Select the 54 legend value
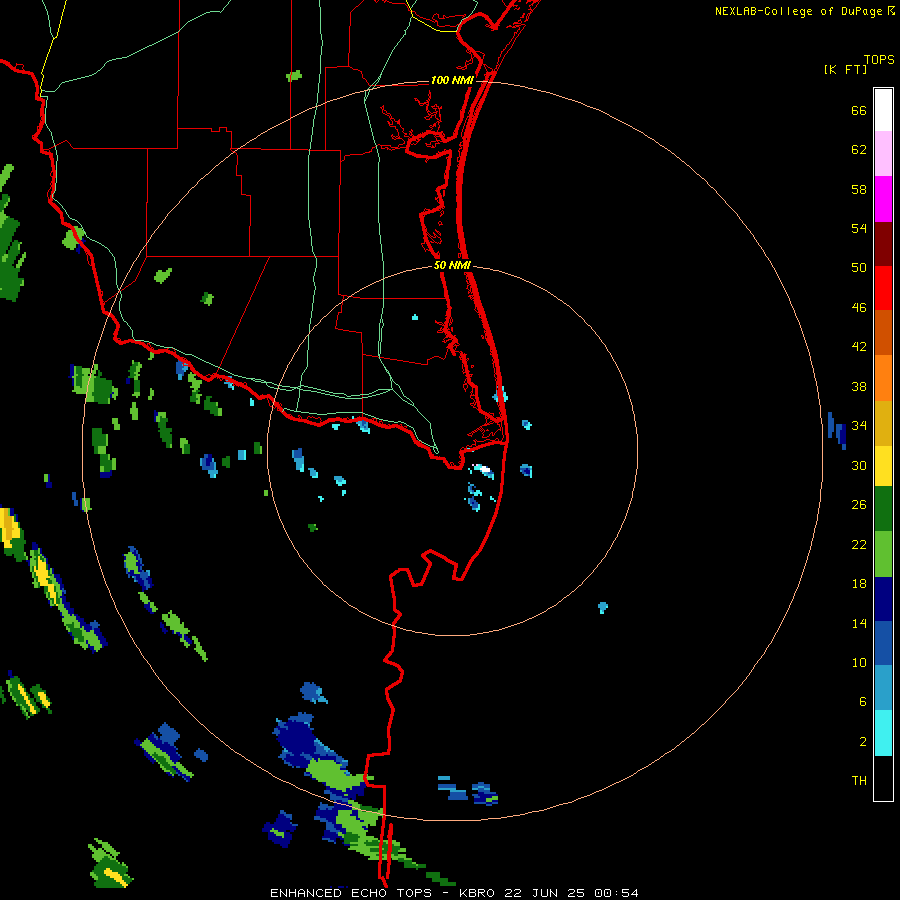Screen dimensions: 900x900 pos(859,228)
